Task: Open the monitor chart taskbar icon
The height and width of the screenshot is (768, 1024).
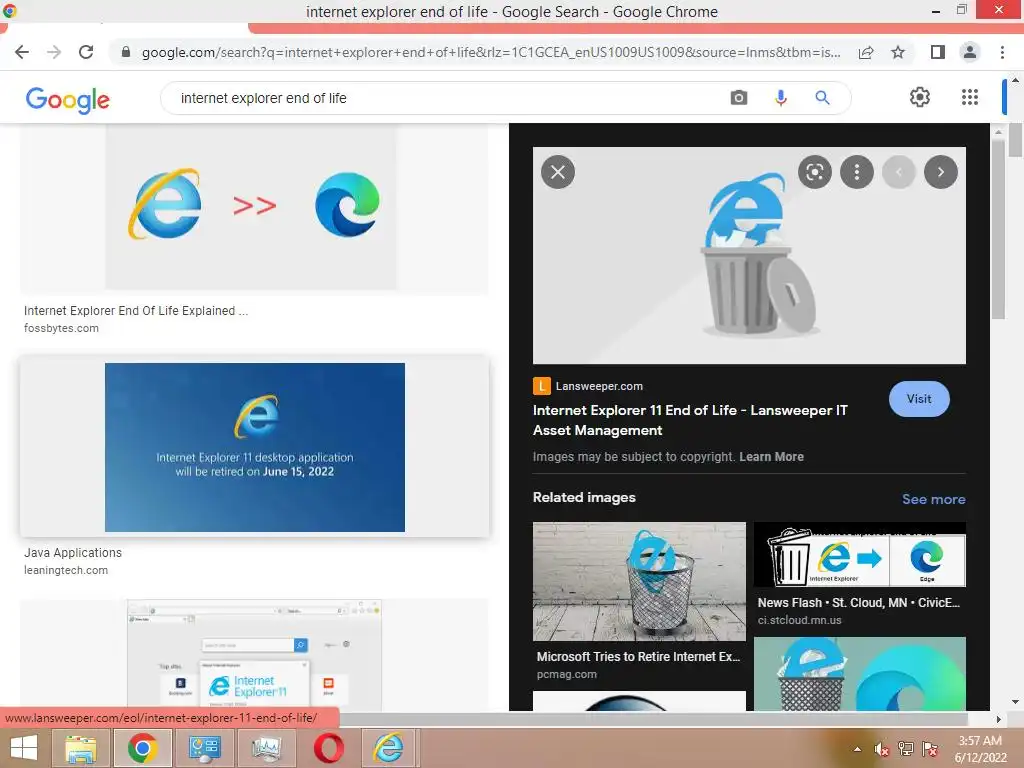Action: point(266,748)
